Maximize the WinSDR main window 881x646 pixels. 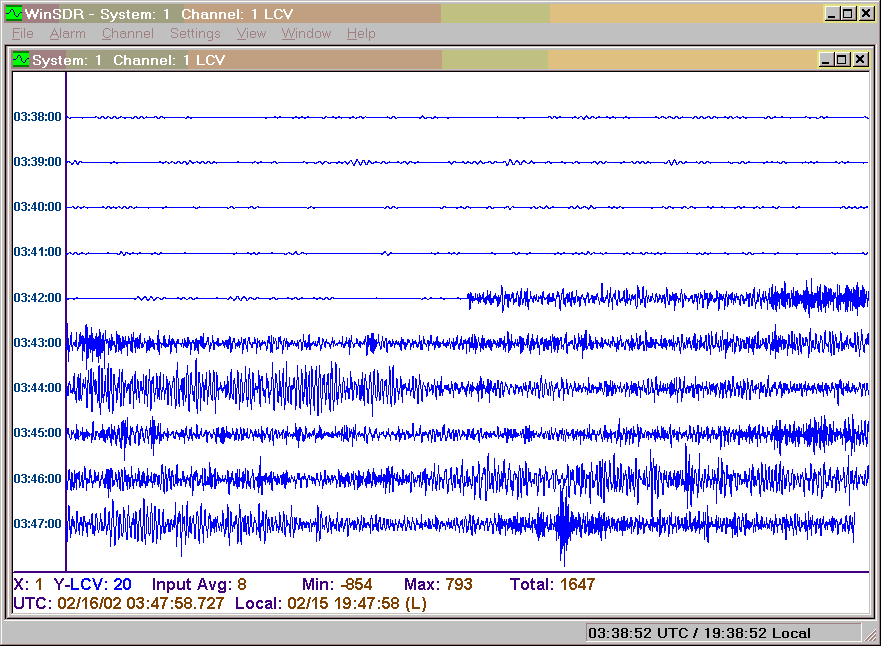847,13
